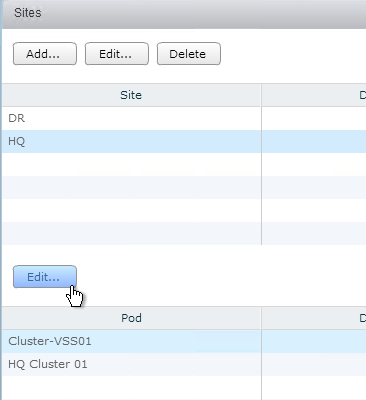Click HQ Cluster 01's second column cell

(x=314, y=364)
